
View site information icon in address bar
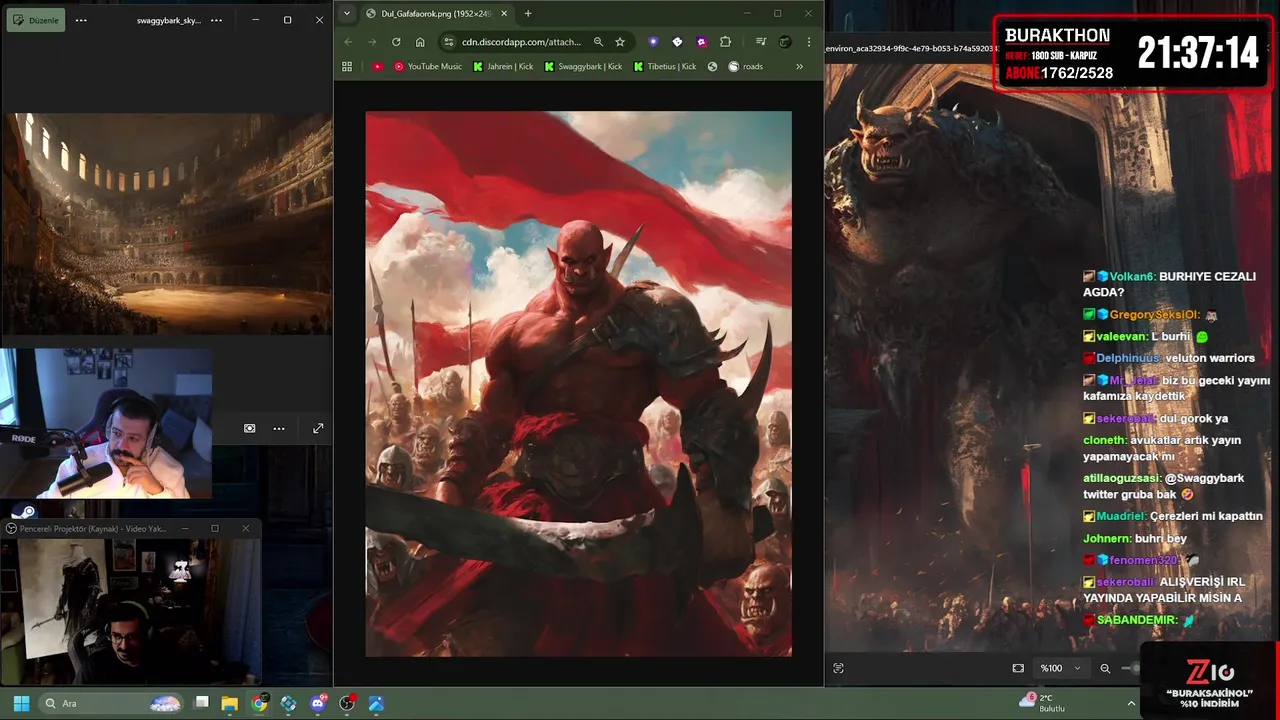[449, 42]
